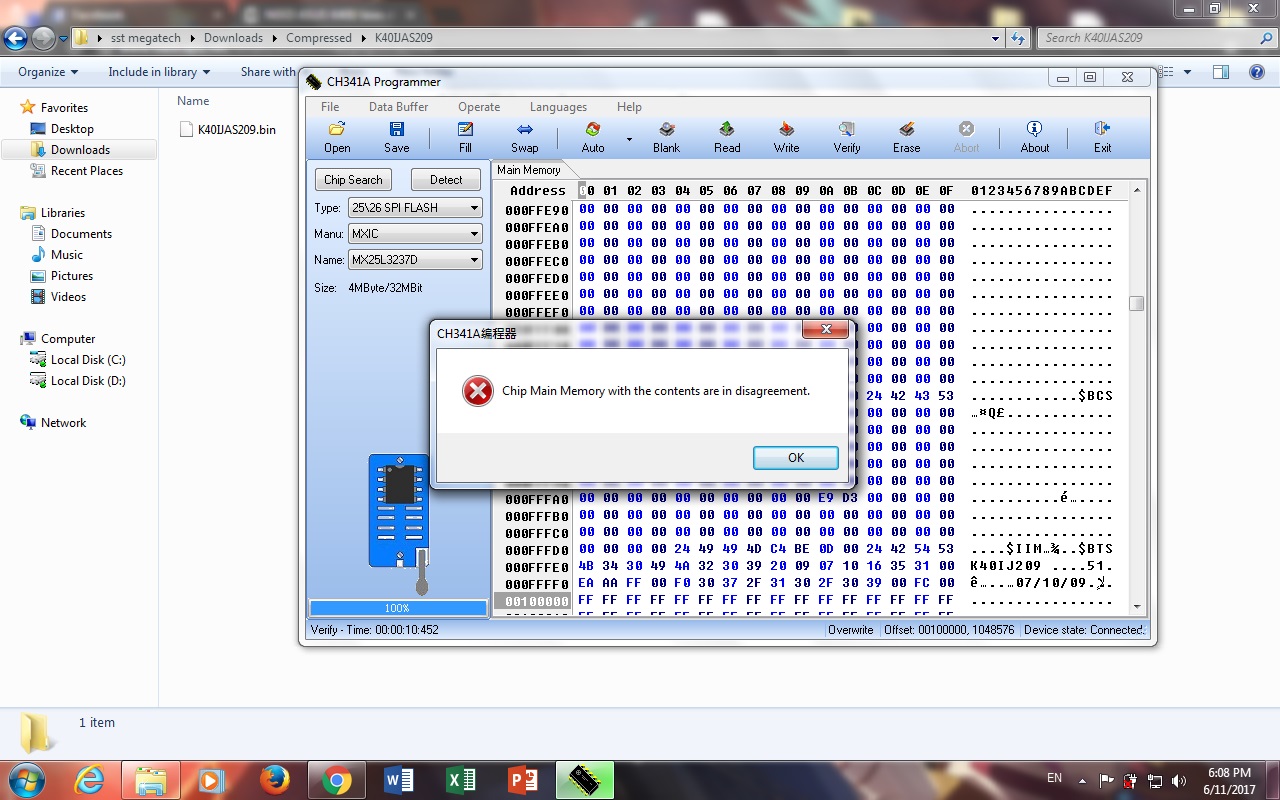Open Include in library dropdown in Explorer

tap(159, 72)
